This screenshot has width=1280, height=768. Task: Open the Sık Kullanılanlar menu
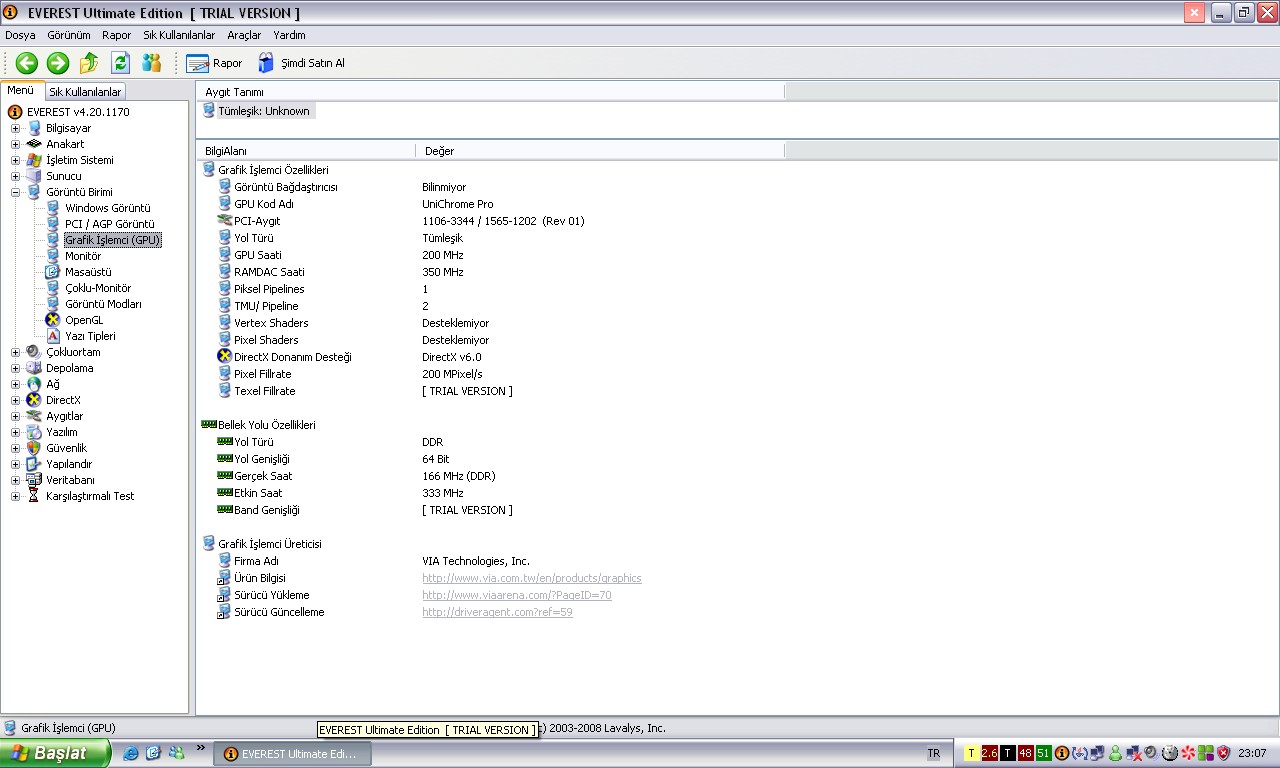point(179,35)
